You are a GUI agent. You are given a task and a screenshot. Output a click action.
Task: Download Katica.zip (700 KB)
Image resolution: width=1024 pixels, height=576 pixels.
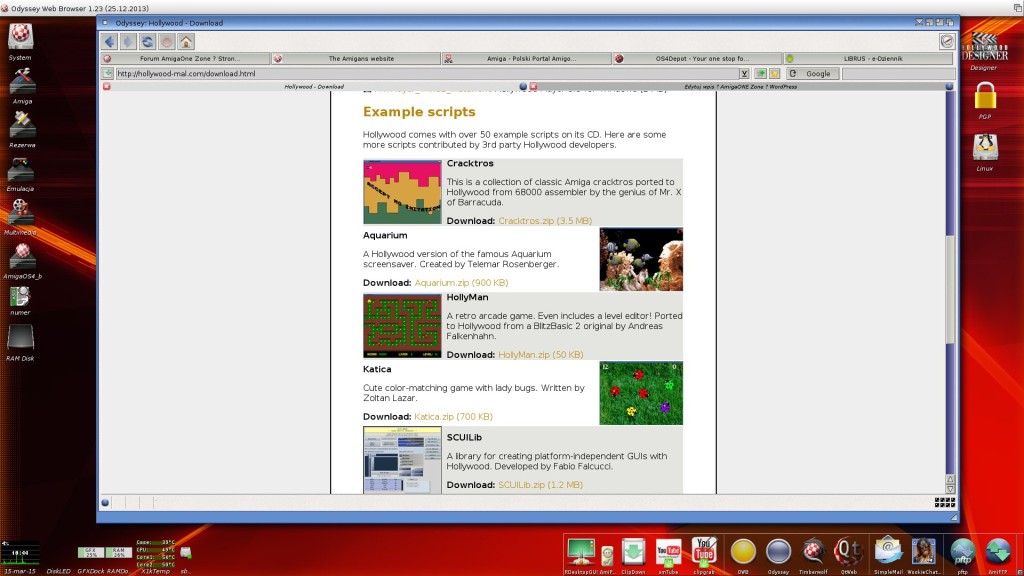coord(453,417)
